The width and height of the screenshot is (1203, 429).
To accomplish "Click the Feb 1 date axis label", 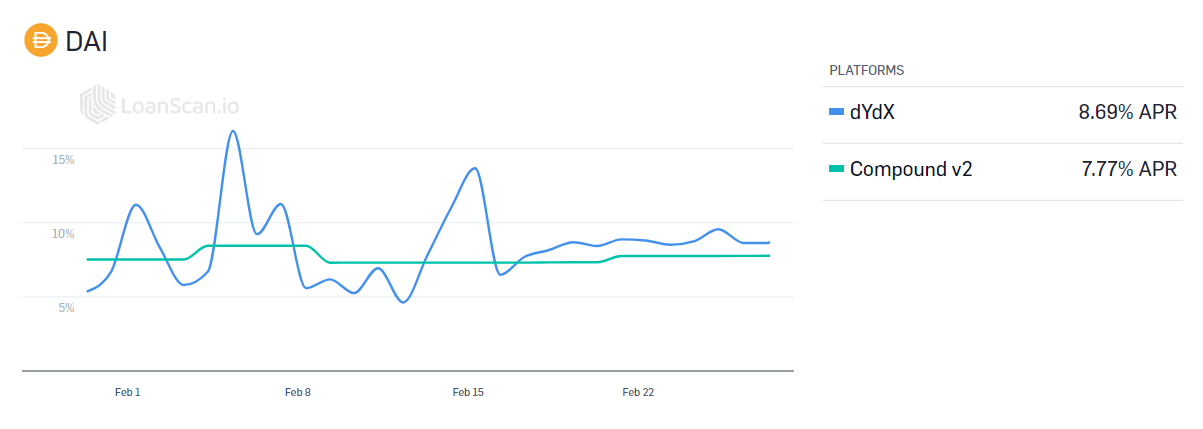I will click(128, 393).
